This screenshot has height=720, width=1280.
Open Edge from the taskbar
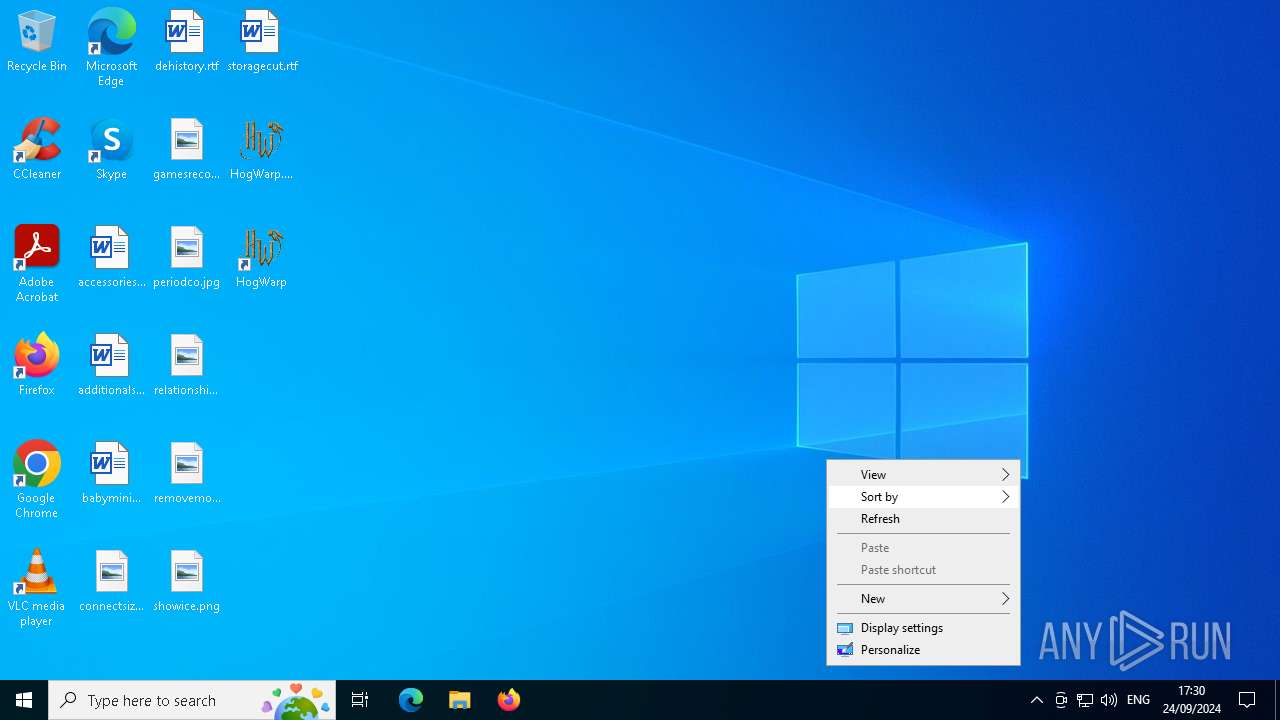click(411, 700)
